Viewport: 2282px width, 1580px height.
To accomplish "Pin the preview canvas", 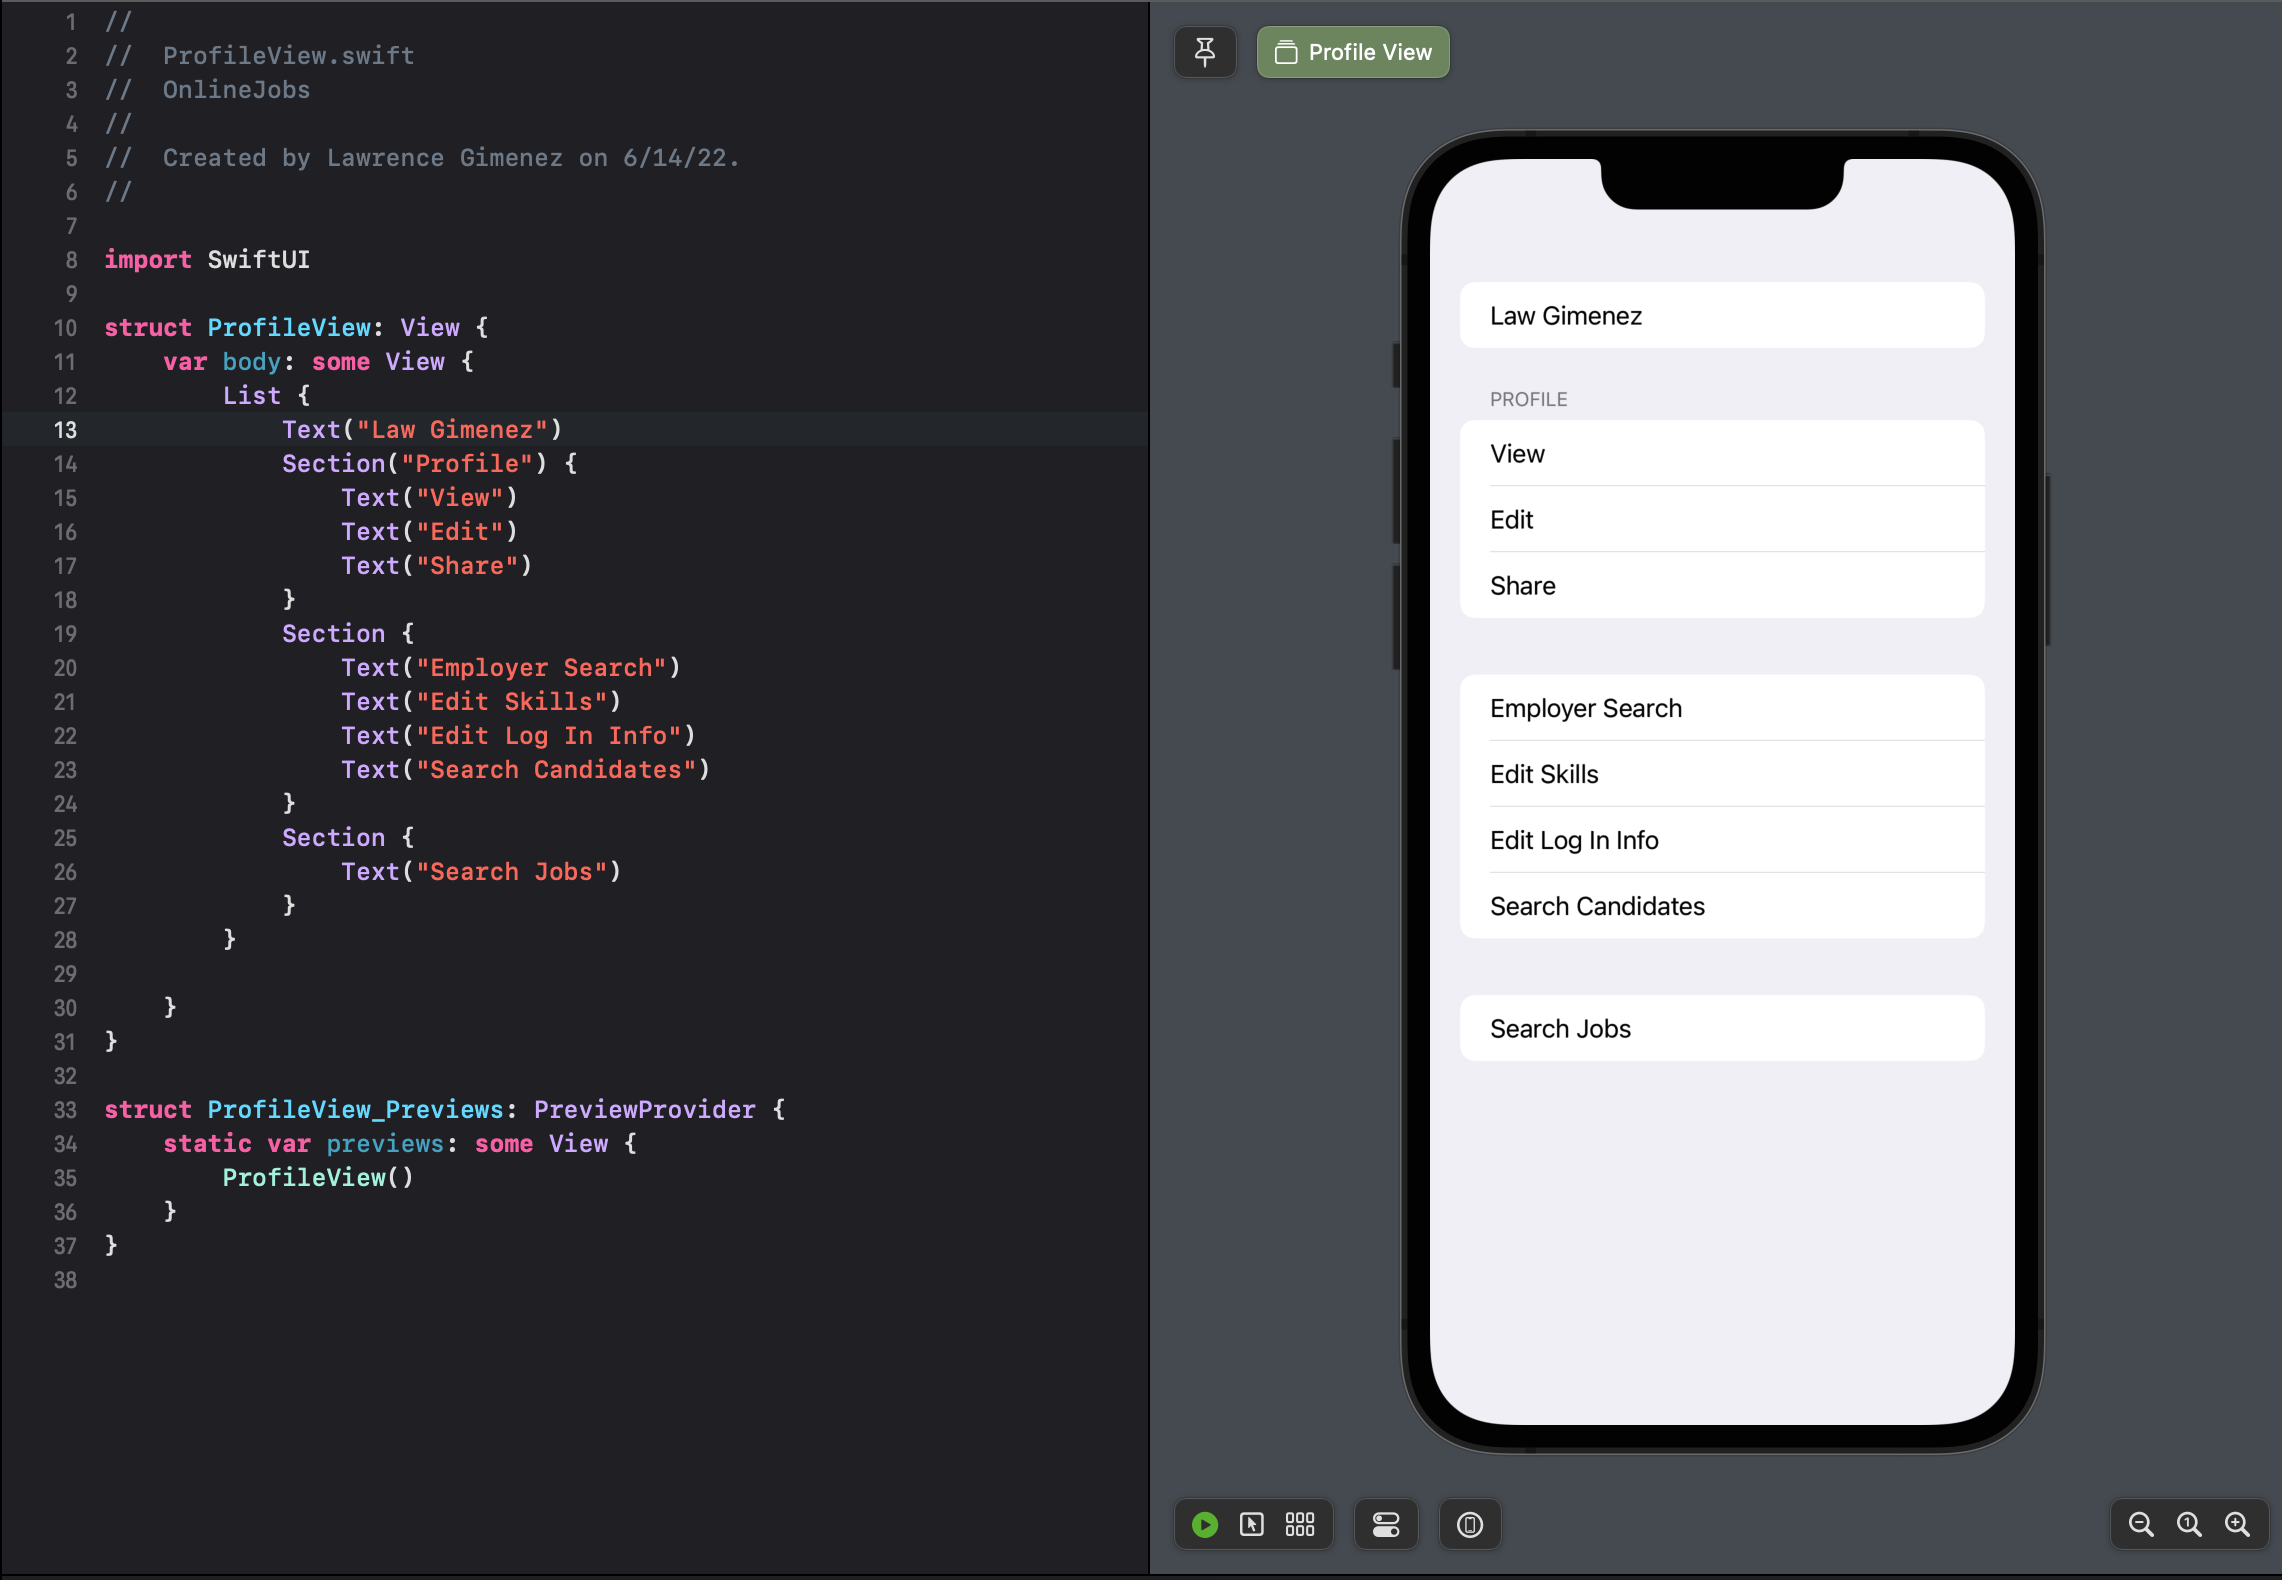I will pyautogui.click(x=1205, y=52).
